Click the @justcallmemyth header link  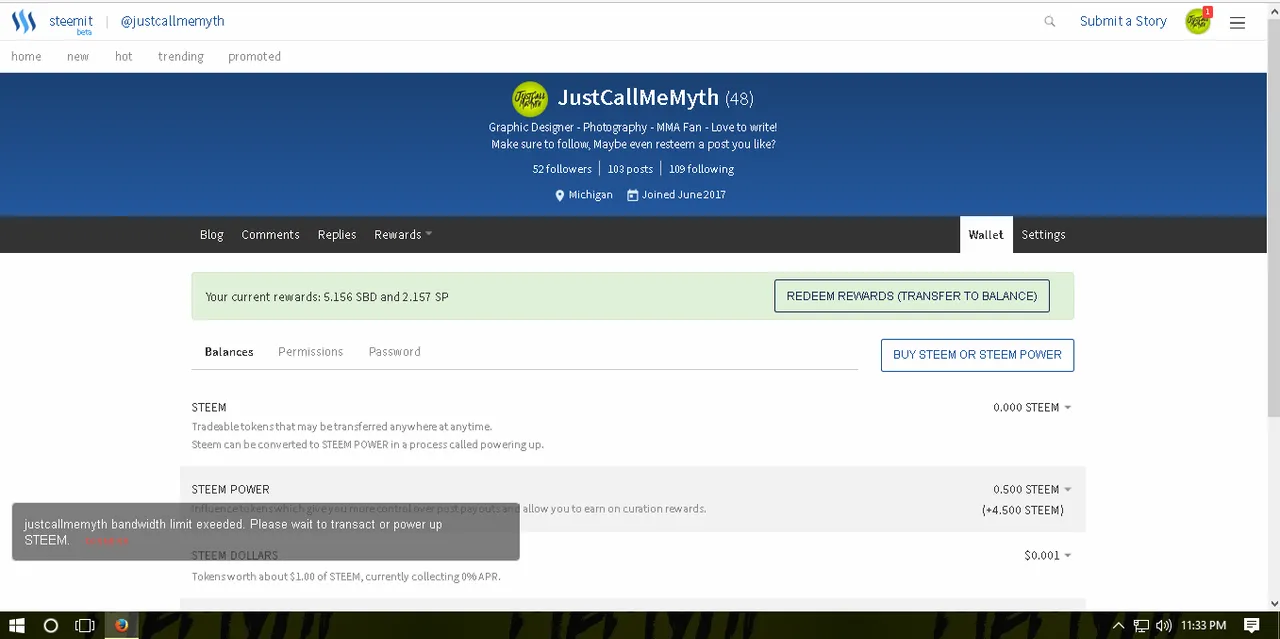click(172, 21)
